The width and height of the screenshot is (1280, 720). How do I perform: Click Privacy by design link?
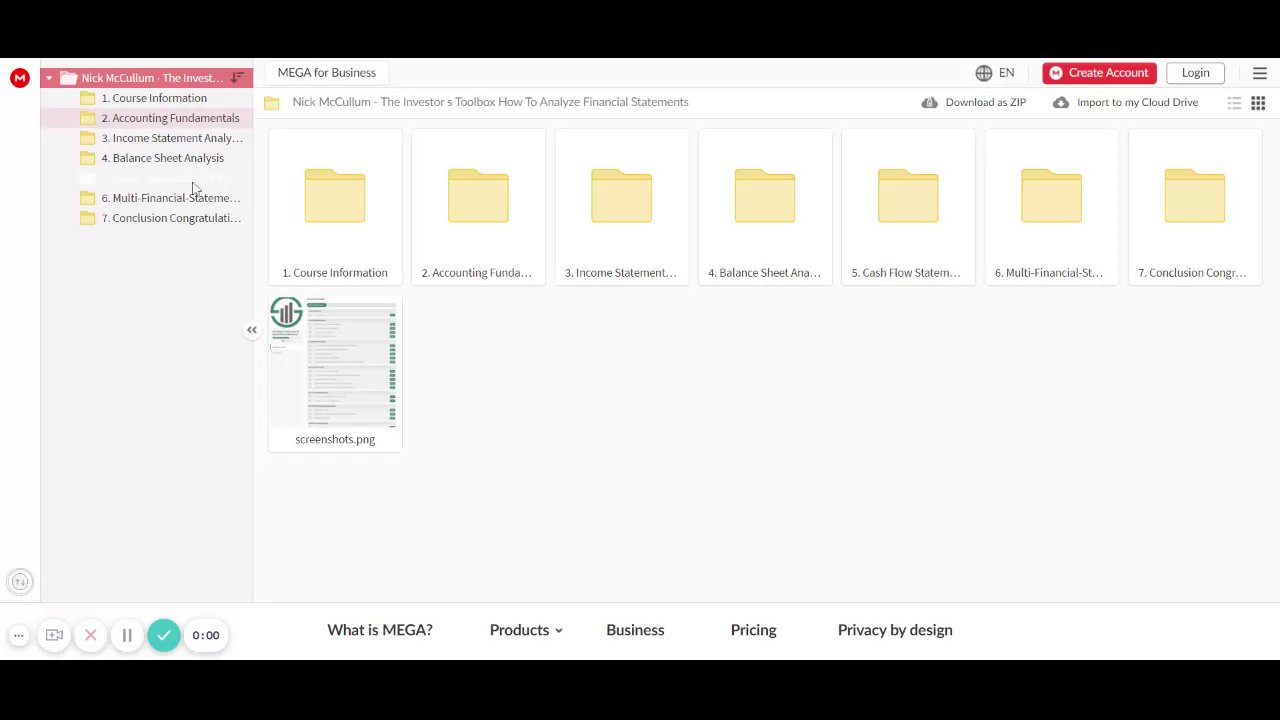point(895,630)
